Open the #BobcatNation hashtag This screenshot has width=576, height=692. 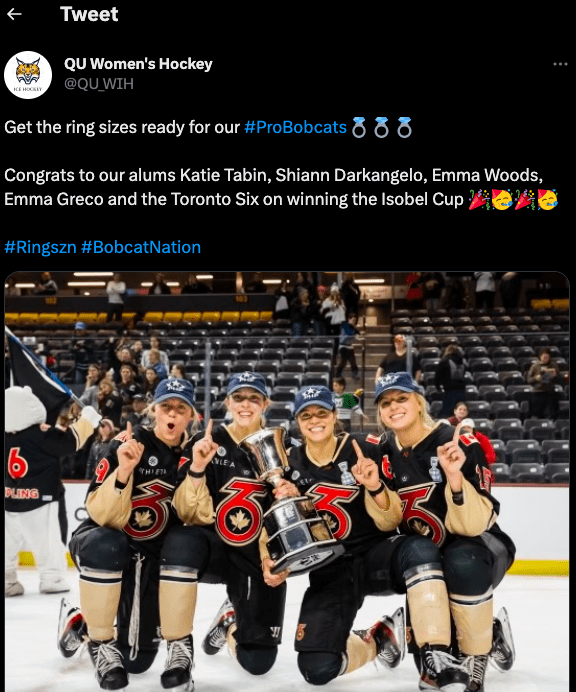coord(141,247)
